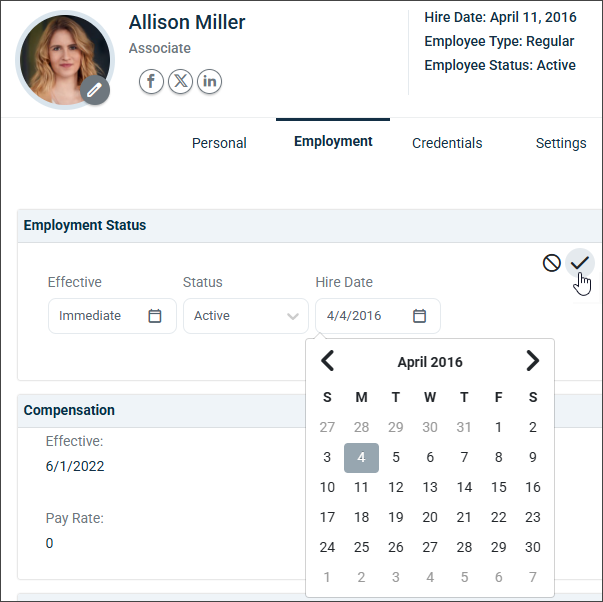Cancel the employment status edit

[551, 263]
